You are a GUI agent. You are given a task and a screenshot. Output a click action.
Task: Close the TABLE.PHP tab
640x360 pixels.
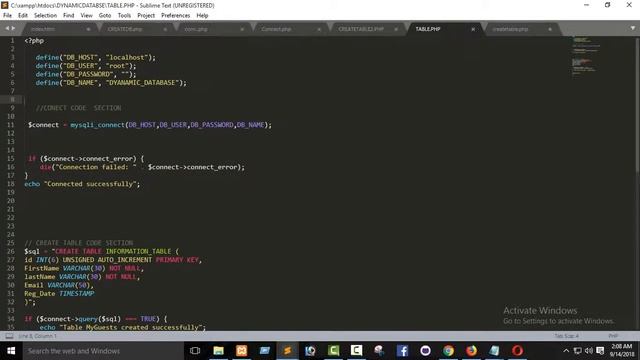[x=473, y=29]
